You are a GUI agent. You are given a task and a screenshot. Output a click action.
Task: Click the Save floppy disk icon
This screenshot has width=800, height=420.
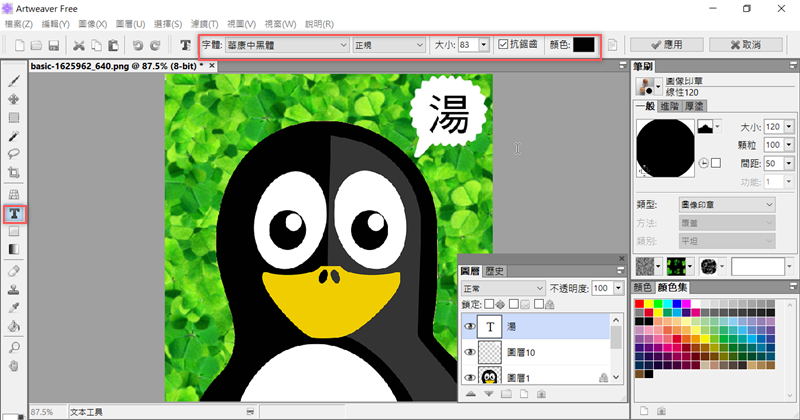(54, 45)
